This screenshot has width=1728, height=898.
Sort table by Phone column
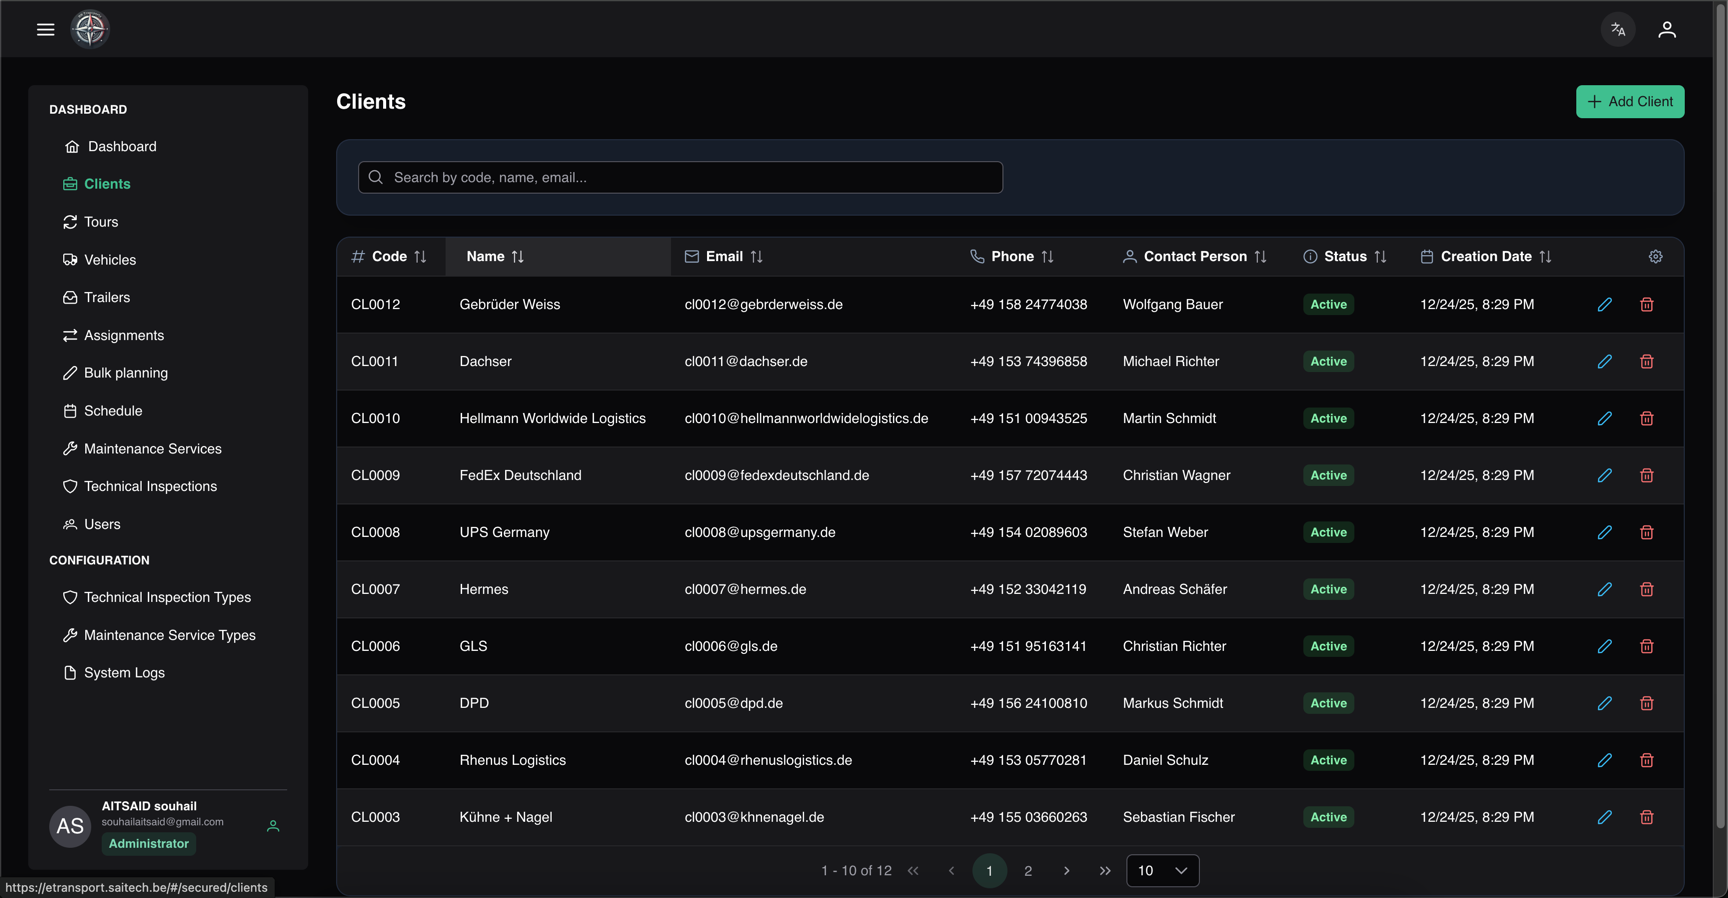1047,257
